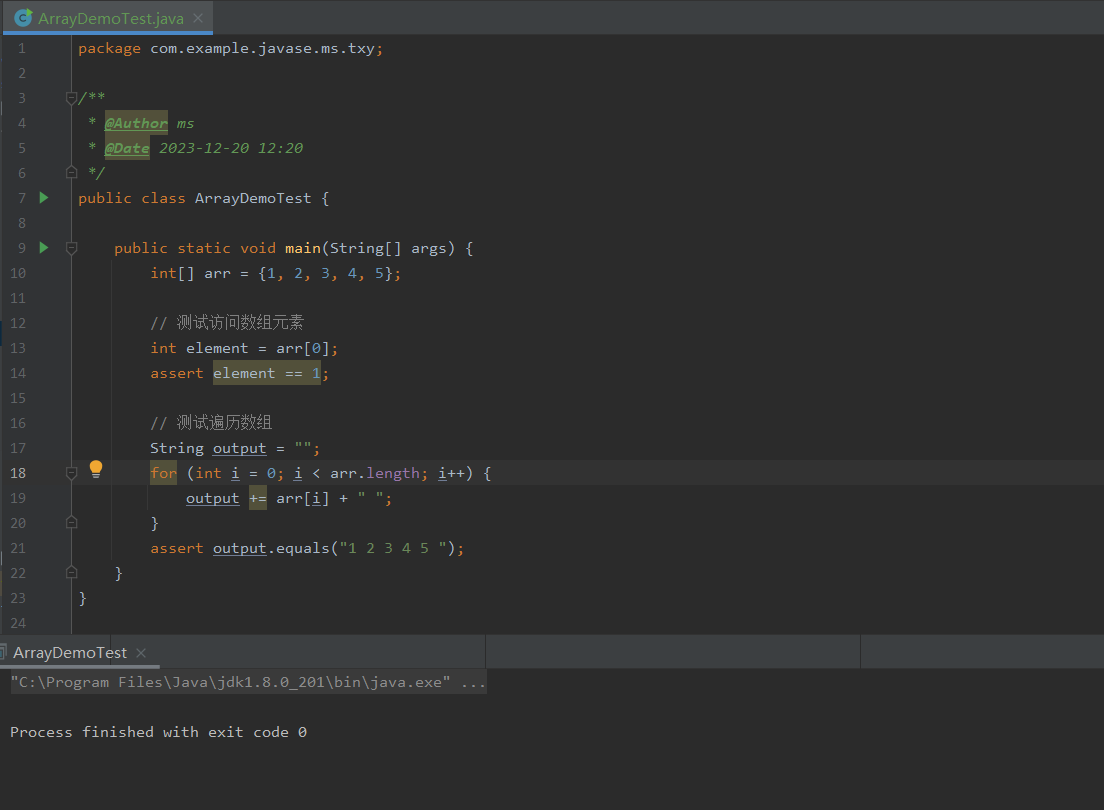This screenshot has height=810, width=1104.
Task: Click the 'int element = arr[0]' statement
Action: click(x=244, y=349)
